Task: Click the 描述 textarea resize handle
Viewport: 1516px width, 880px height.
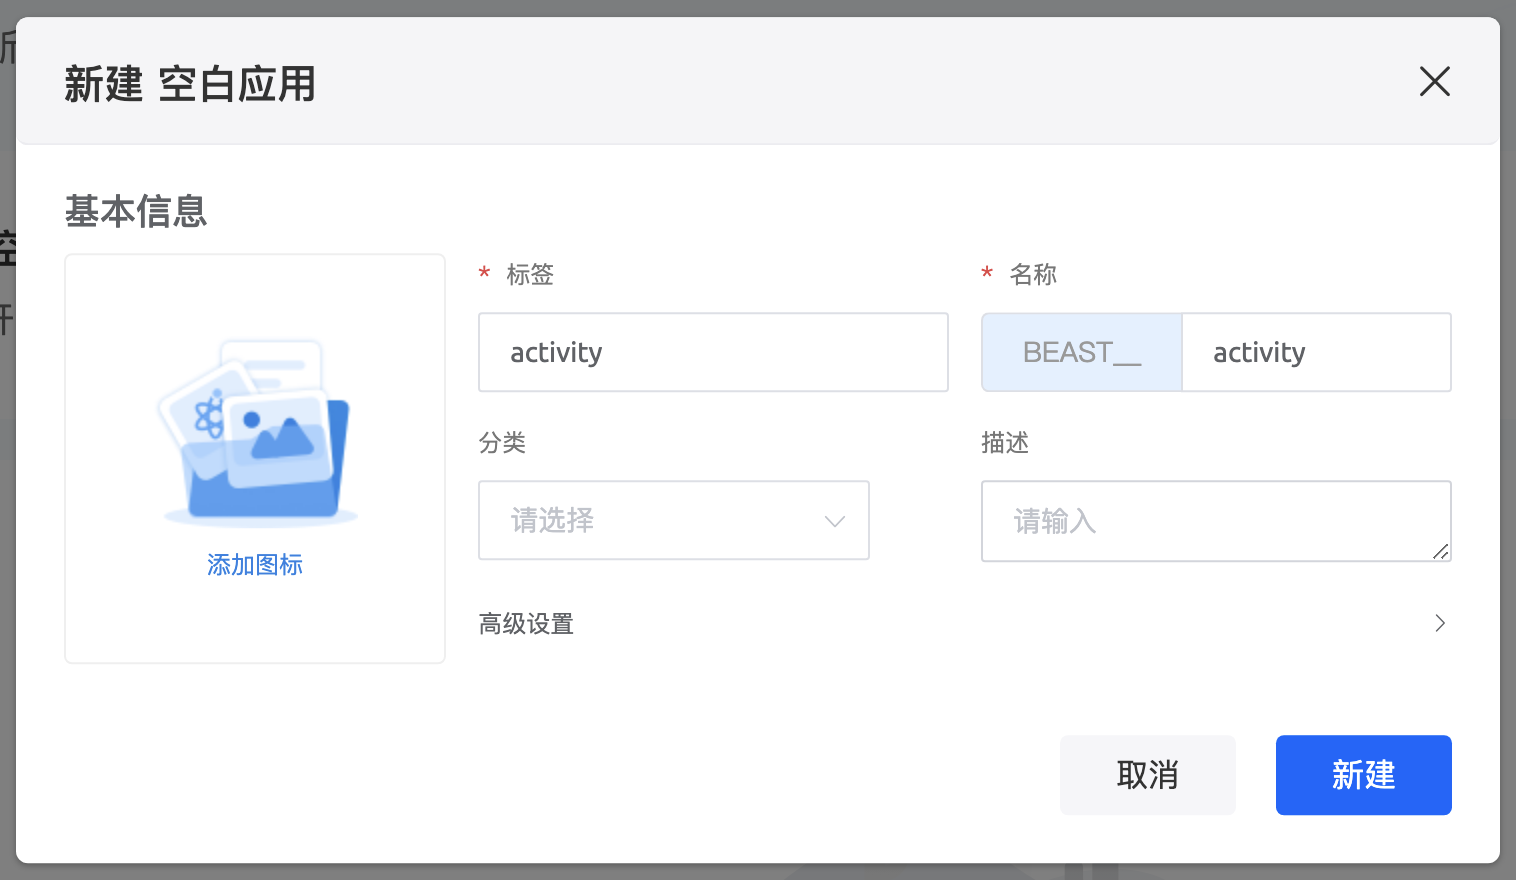Action: (x=1440, y=551)
